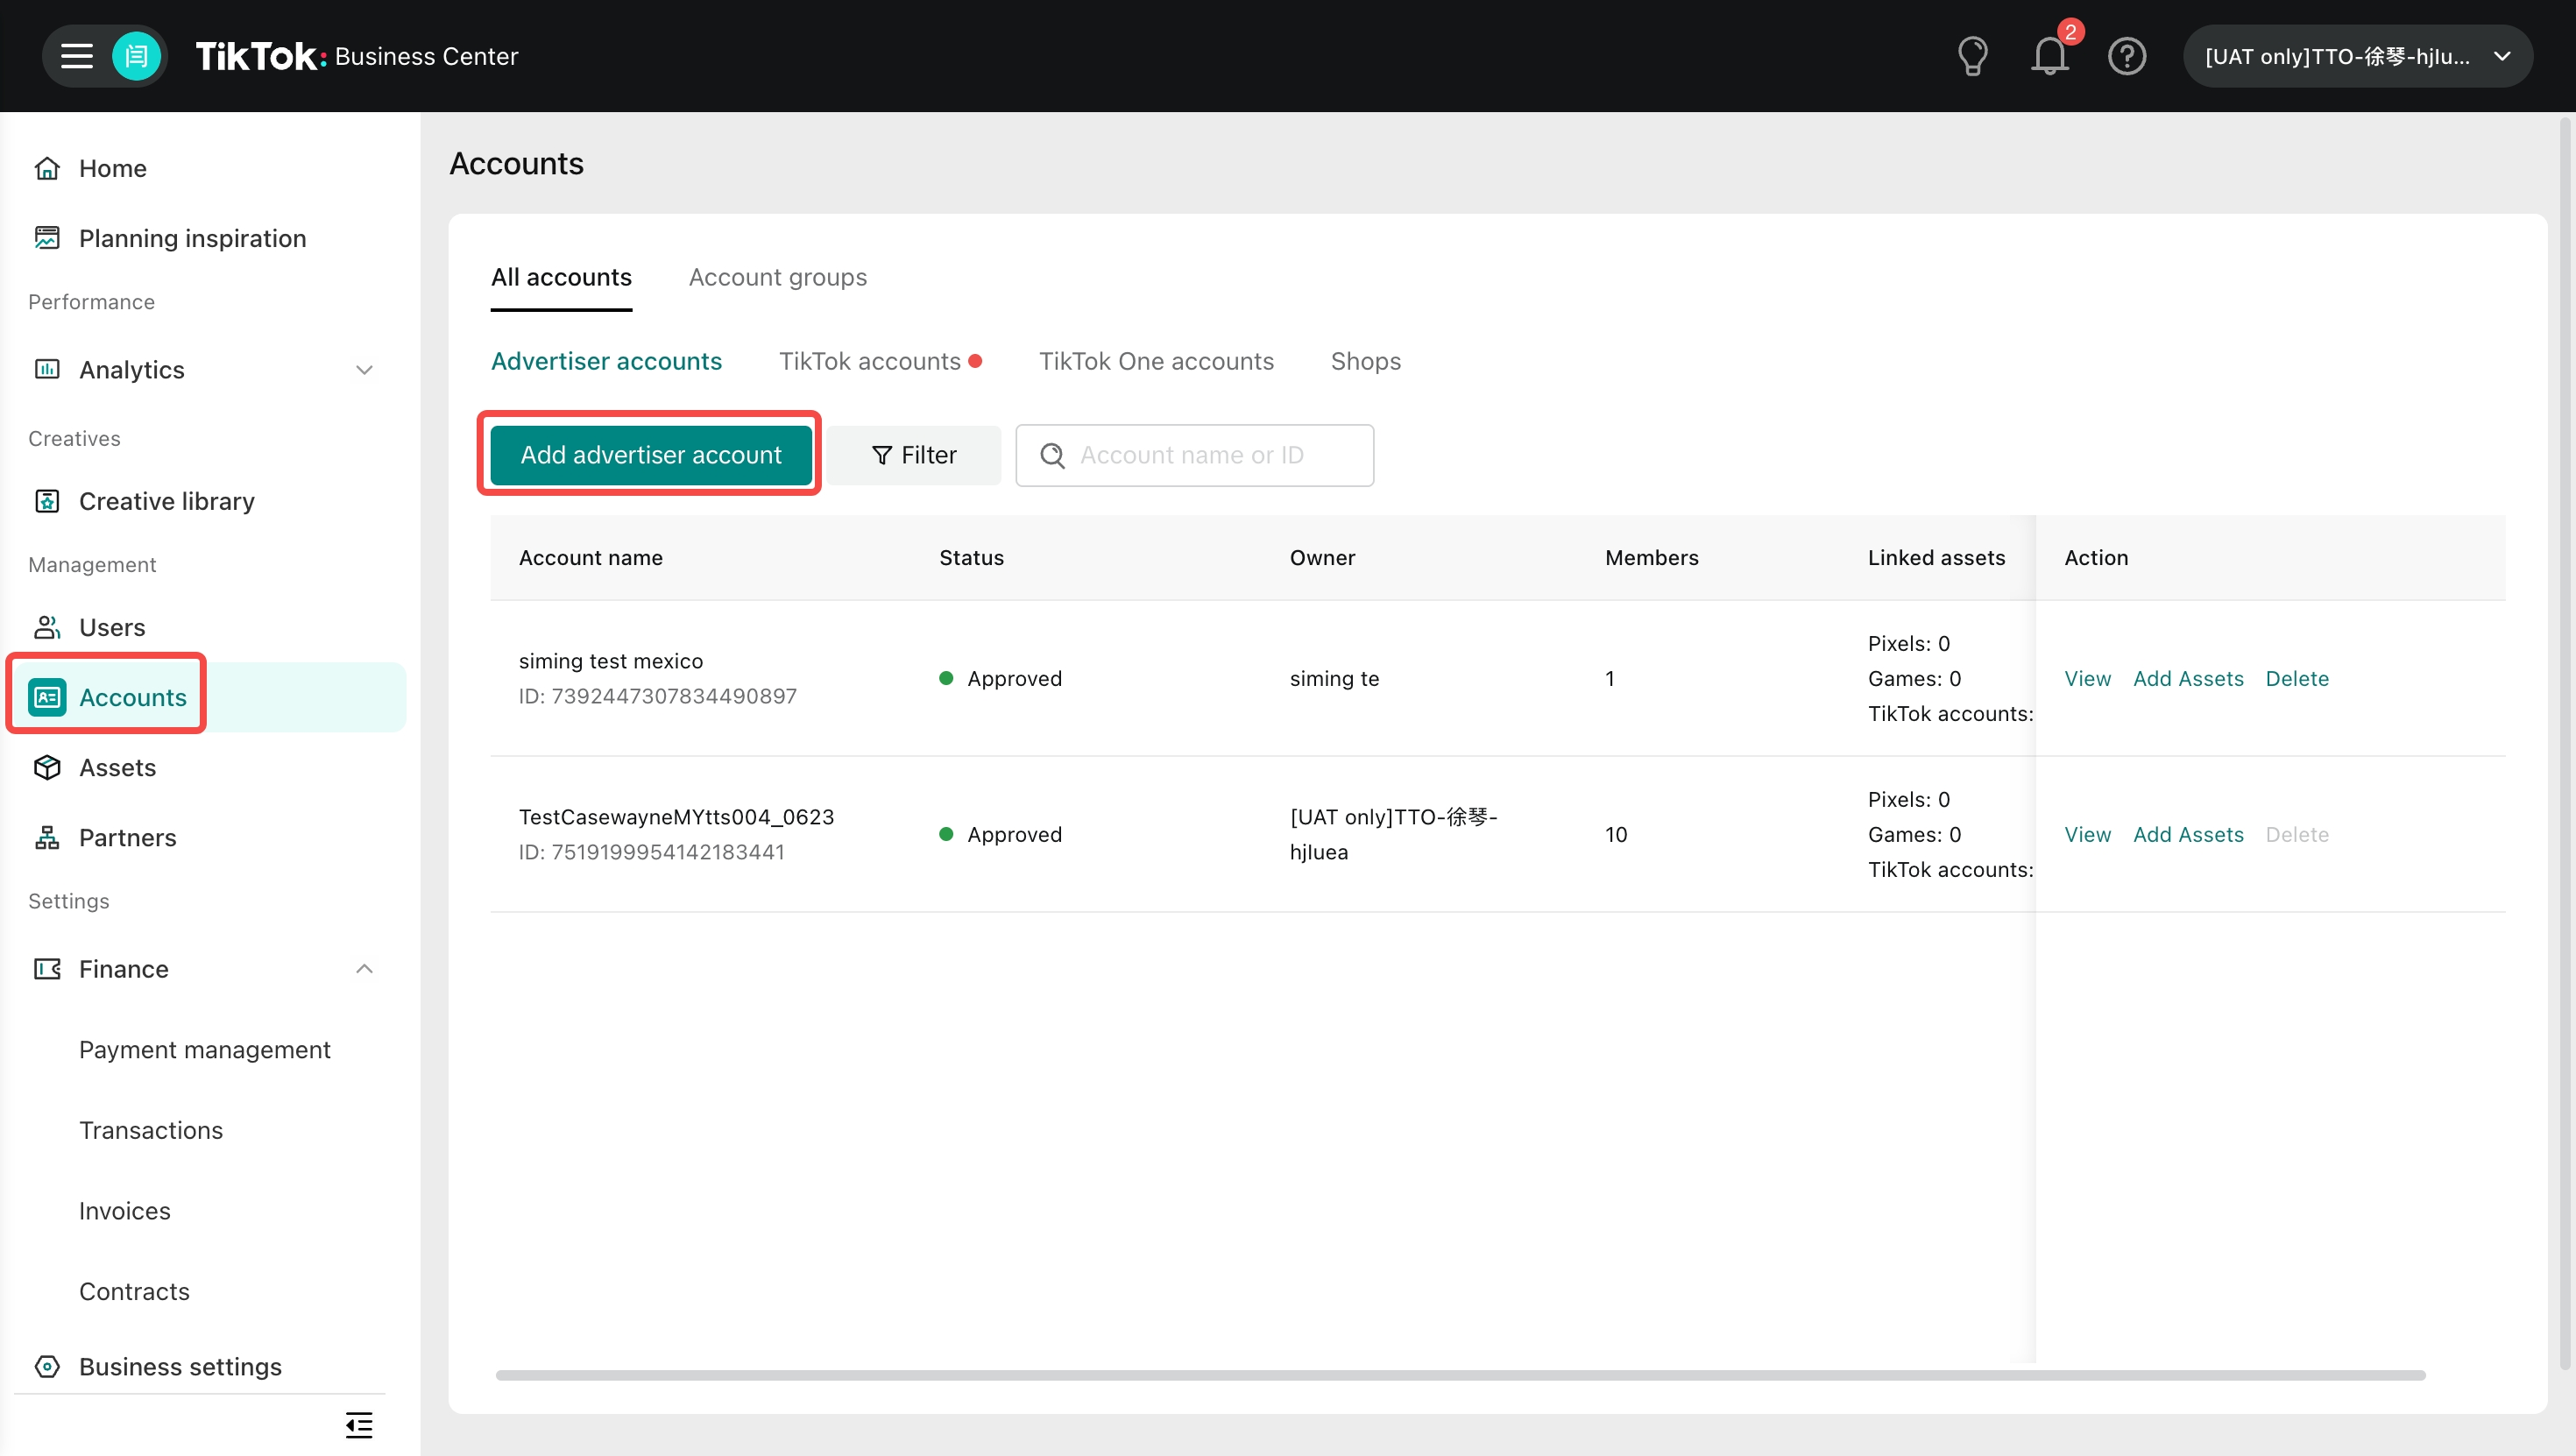Click Delete for siming test mexico
This screenshot has width=2576, height=1456.
point(2296,678)
